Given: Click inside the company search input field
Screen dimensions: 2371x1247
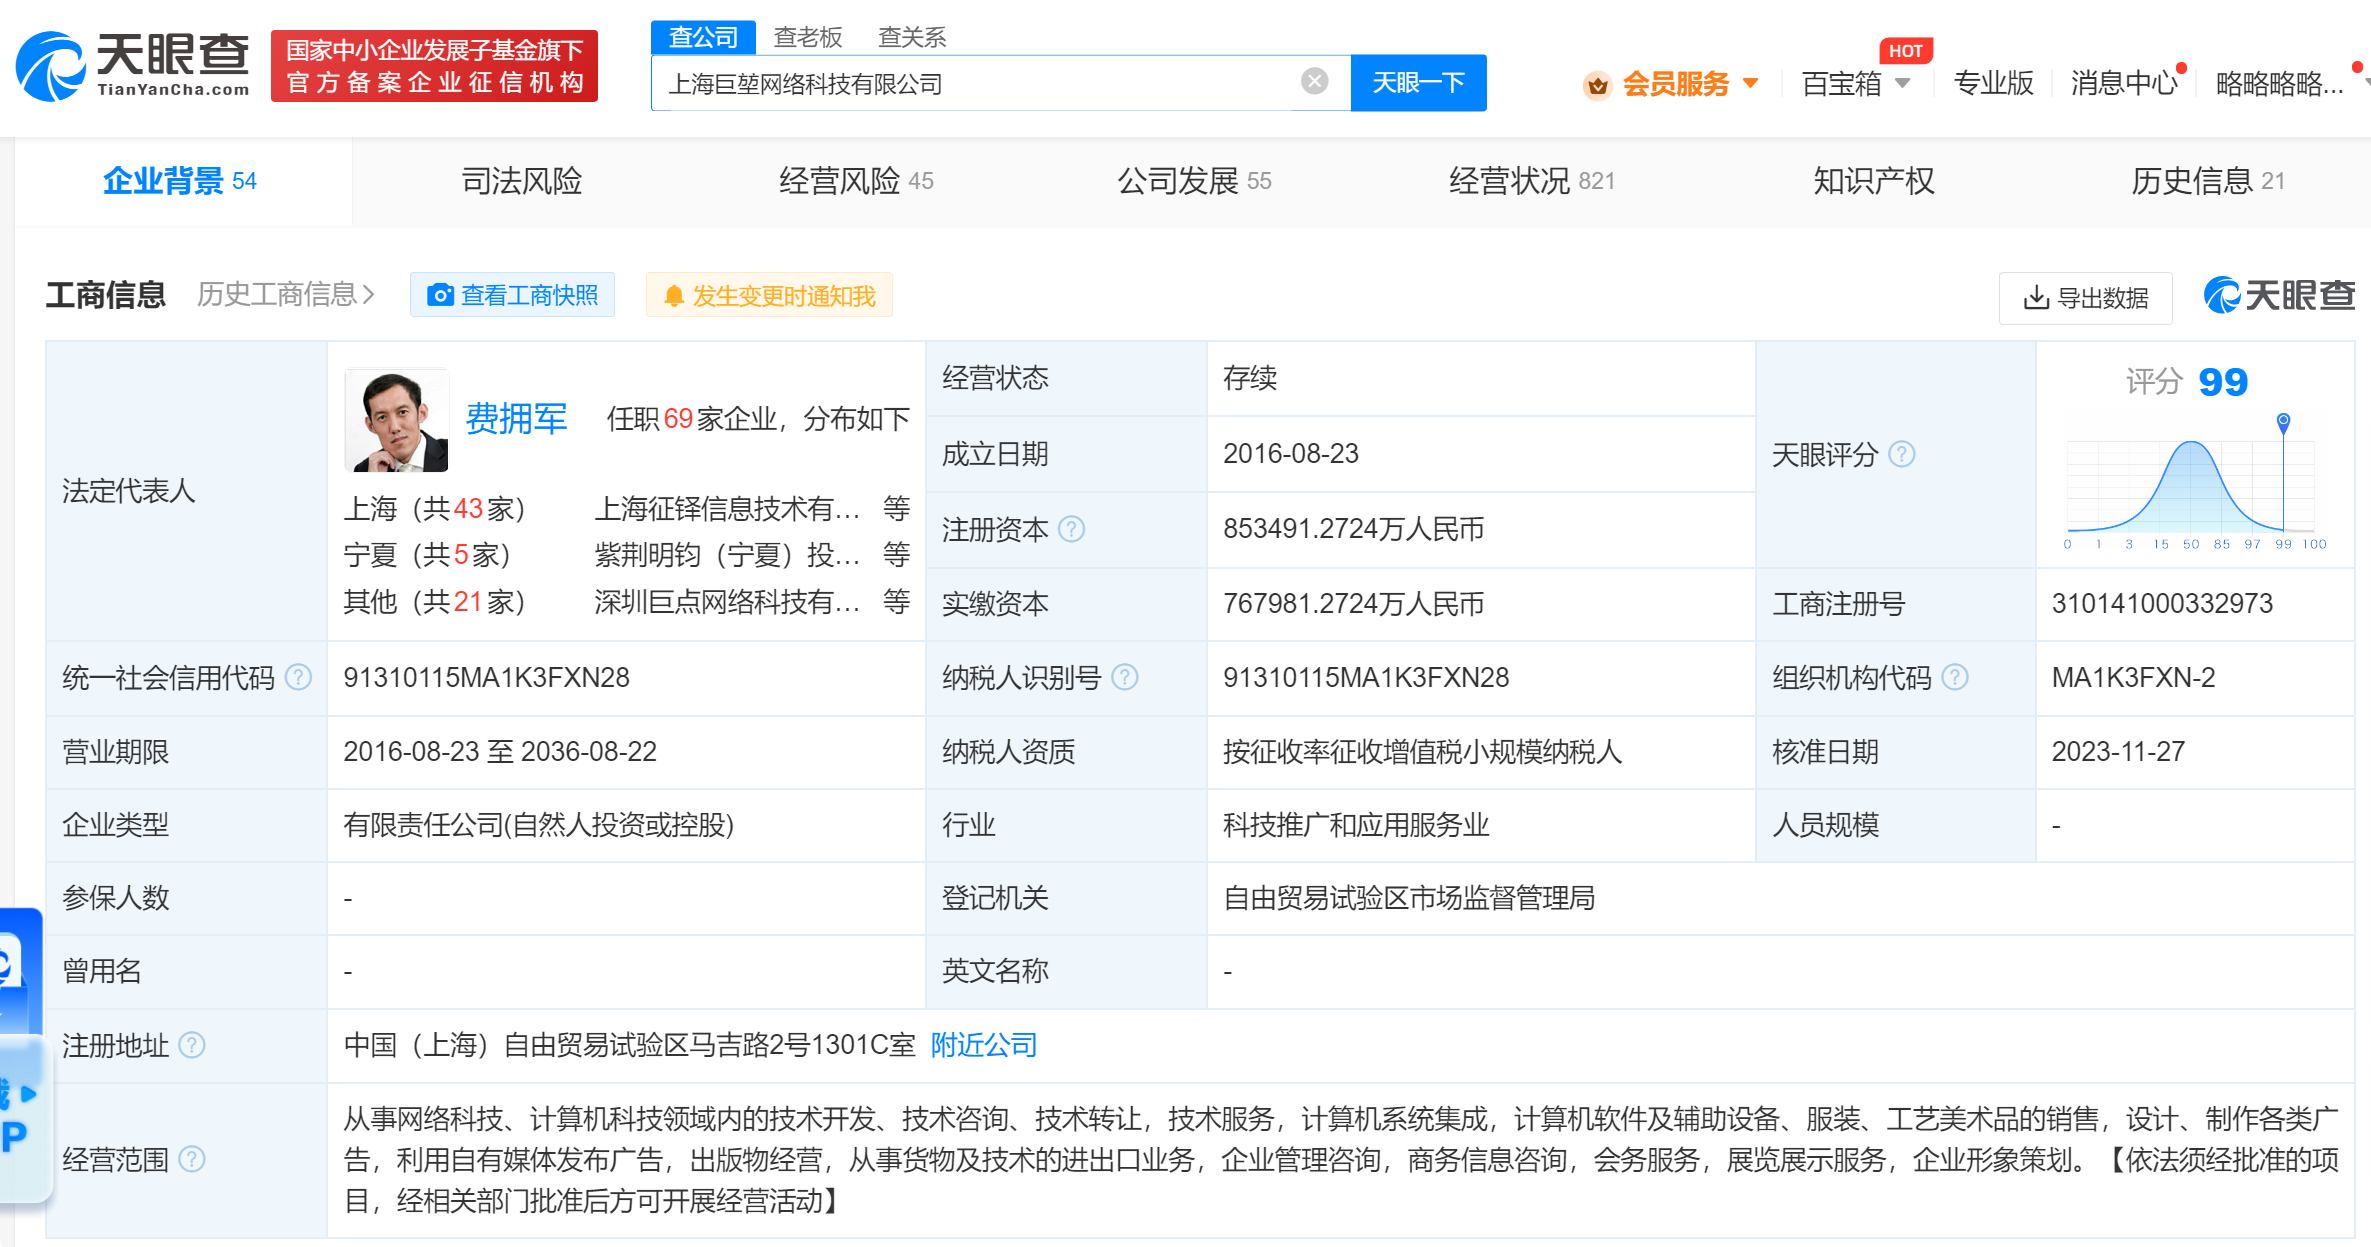Looking at the screenshot, I should tap(950, 82).
